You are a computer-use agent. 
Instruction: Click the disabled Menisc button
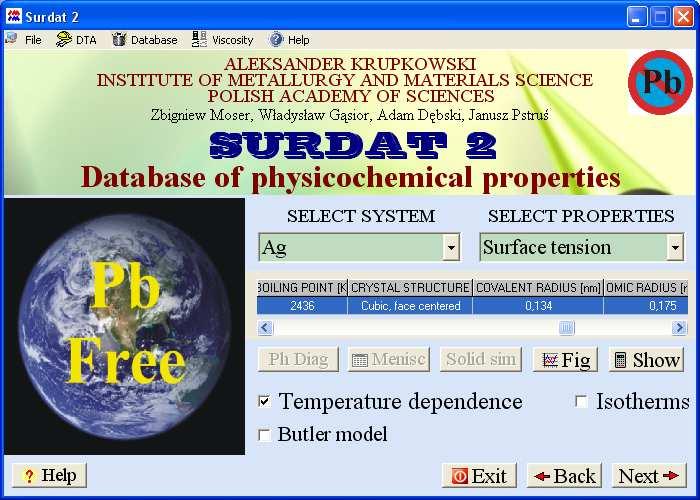[389, 359]
